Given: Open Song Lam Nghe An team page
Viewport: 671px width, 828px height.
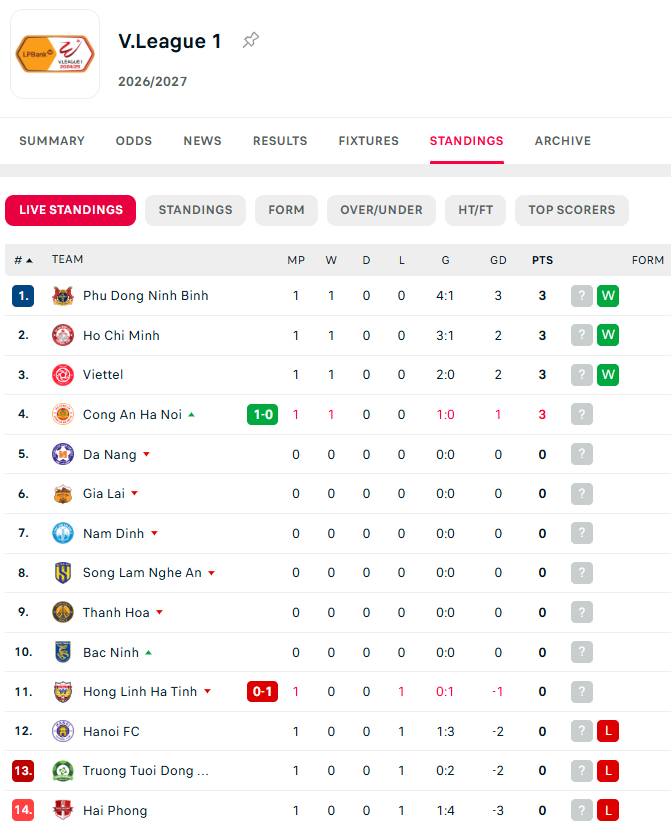Looking at the screenshot, I should (142, 573).
